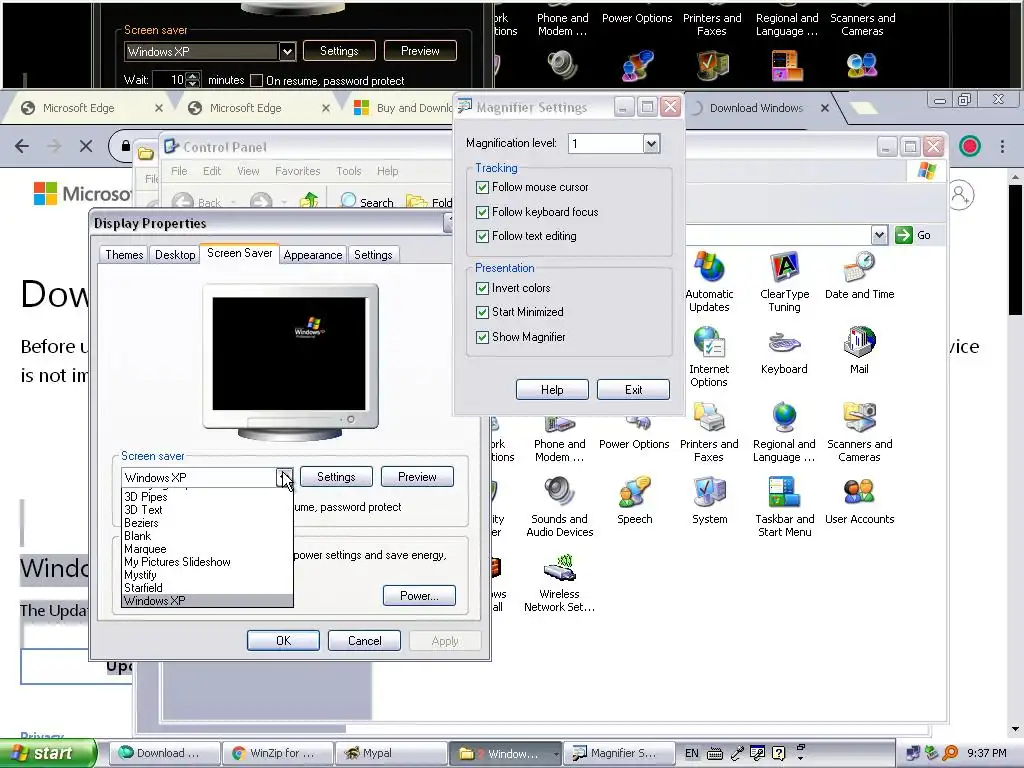Open Sounds and Audio Devices icon

click(x=560, y=507)
